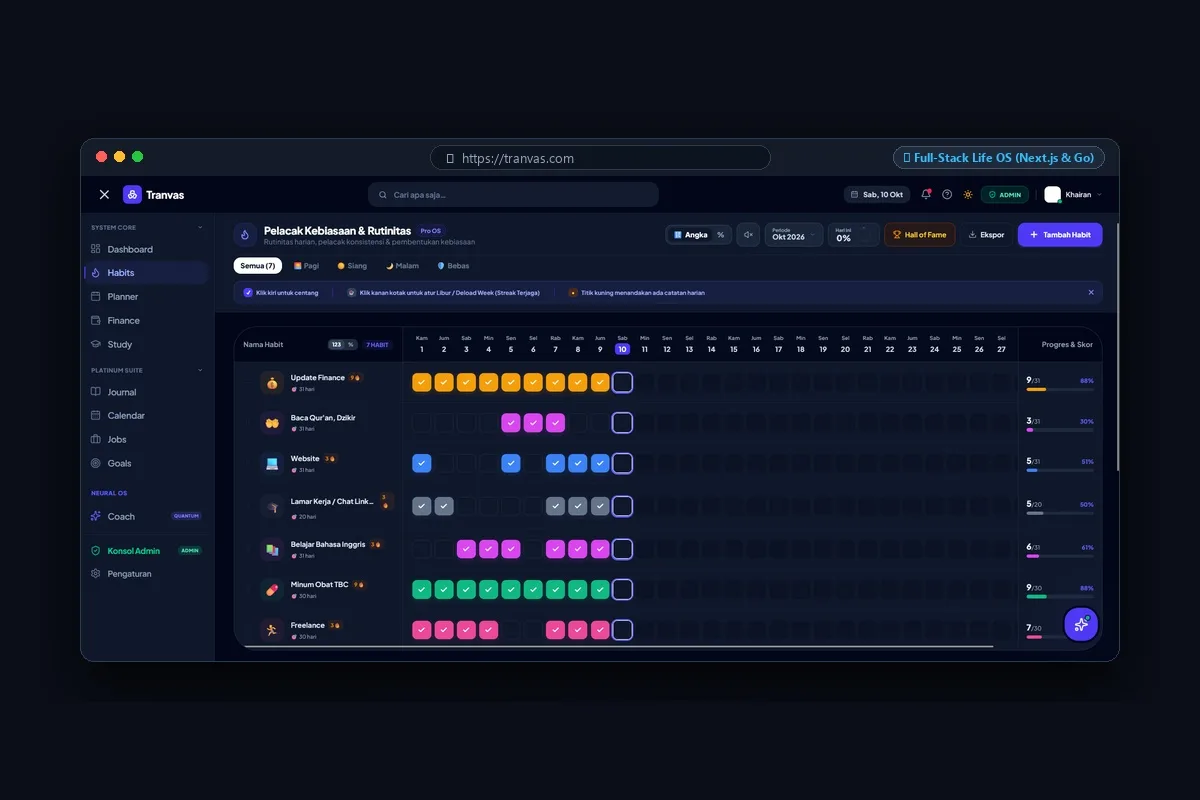Click the Baca Qur'an praying hands icon

tap(271, 423)
